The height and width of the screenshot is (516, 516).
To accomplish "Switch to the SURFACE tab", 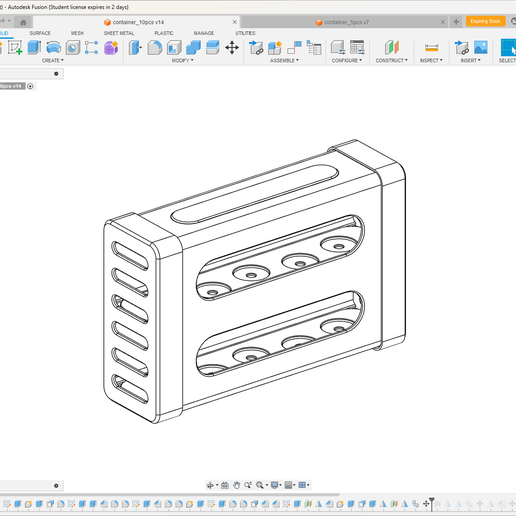I will click(40, 33).
